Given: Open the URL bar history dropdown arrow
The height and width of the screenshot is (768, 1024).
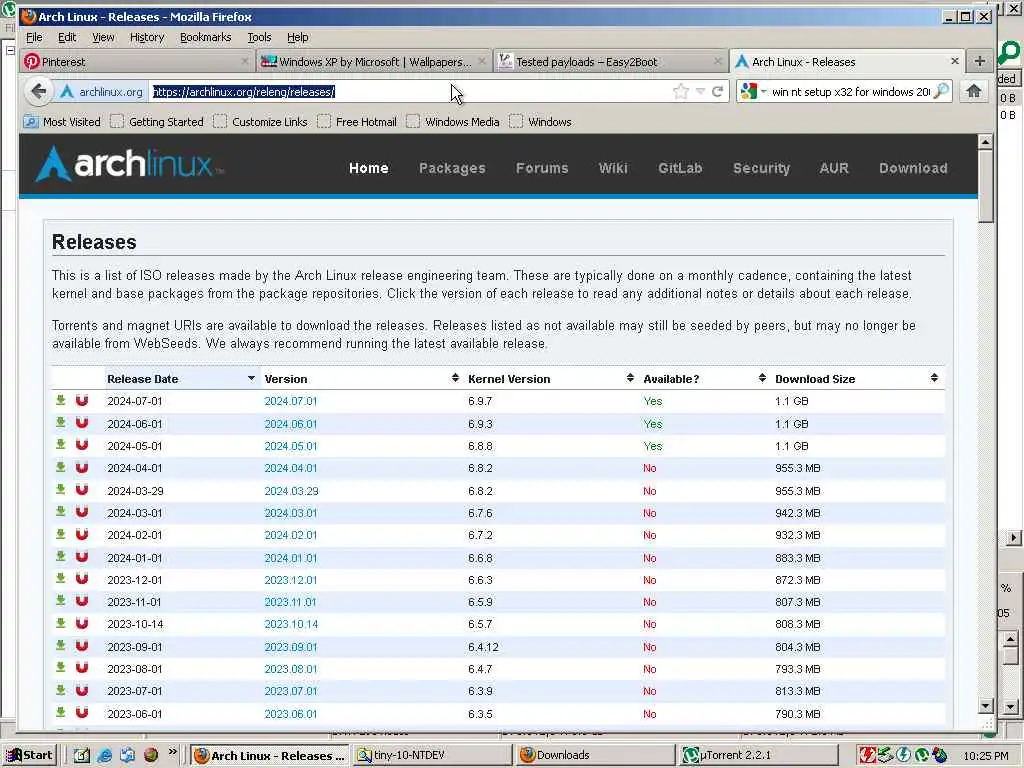Looking at the screenshot, I should tap(700, 91).
